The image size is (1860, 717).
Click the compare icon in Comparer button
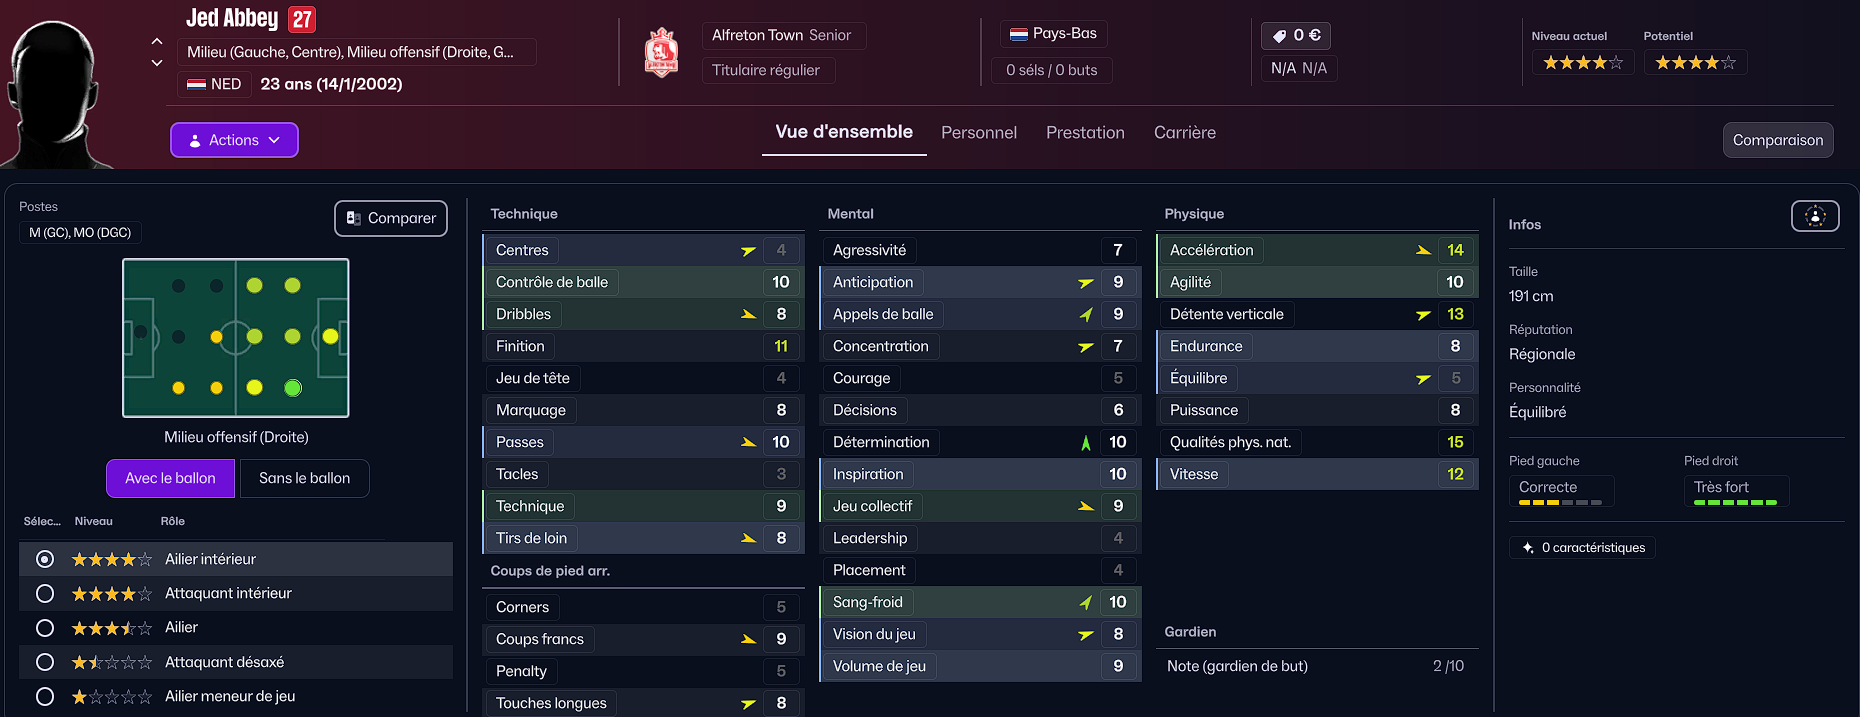pos(353,218)
